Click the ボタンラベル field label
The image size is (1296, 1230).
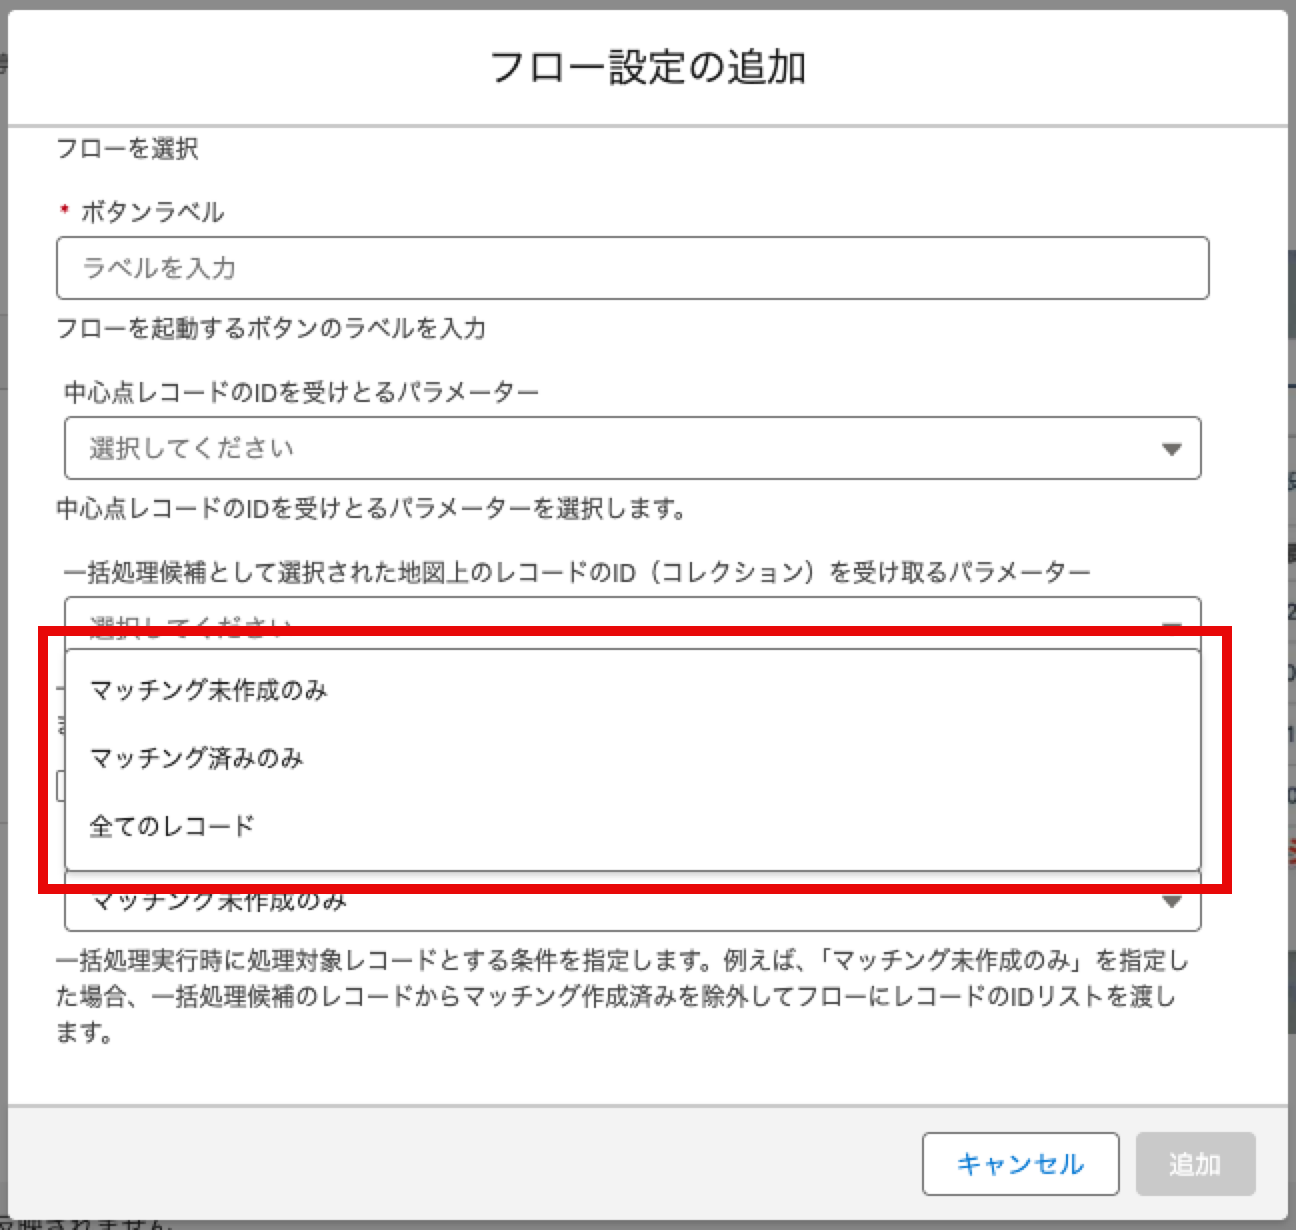click(x=152, y=212)
